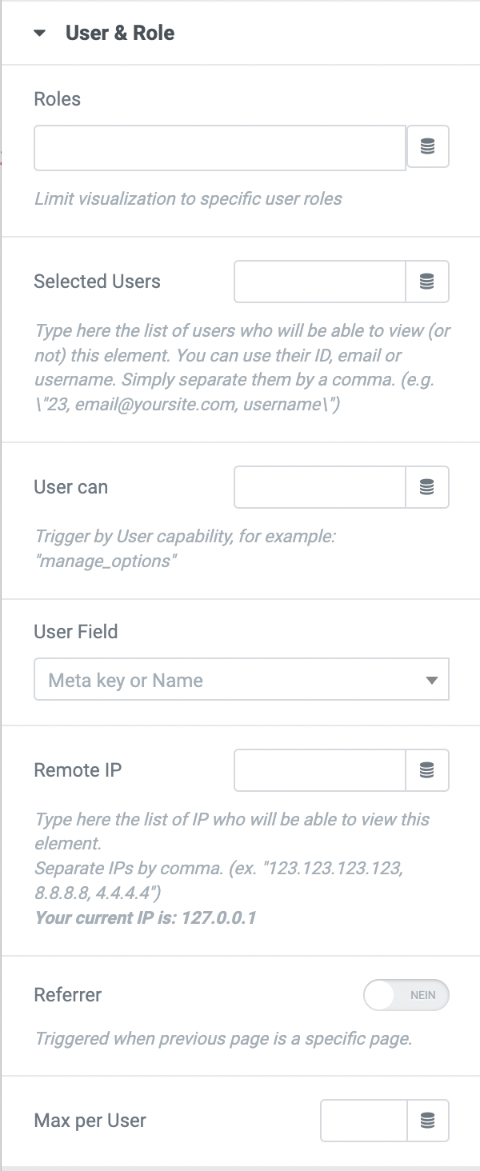Click the Remote IP label
The width and height of the screenshot is (480, 1171).
pos(78,770)
